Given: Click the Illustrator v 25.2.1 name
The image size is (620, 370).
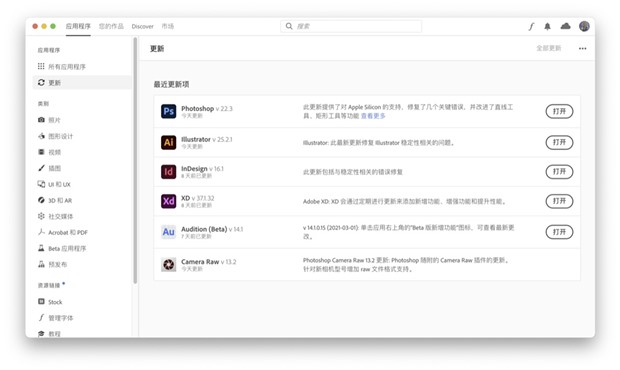Looking at the screenshot, I should 207,139.
